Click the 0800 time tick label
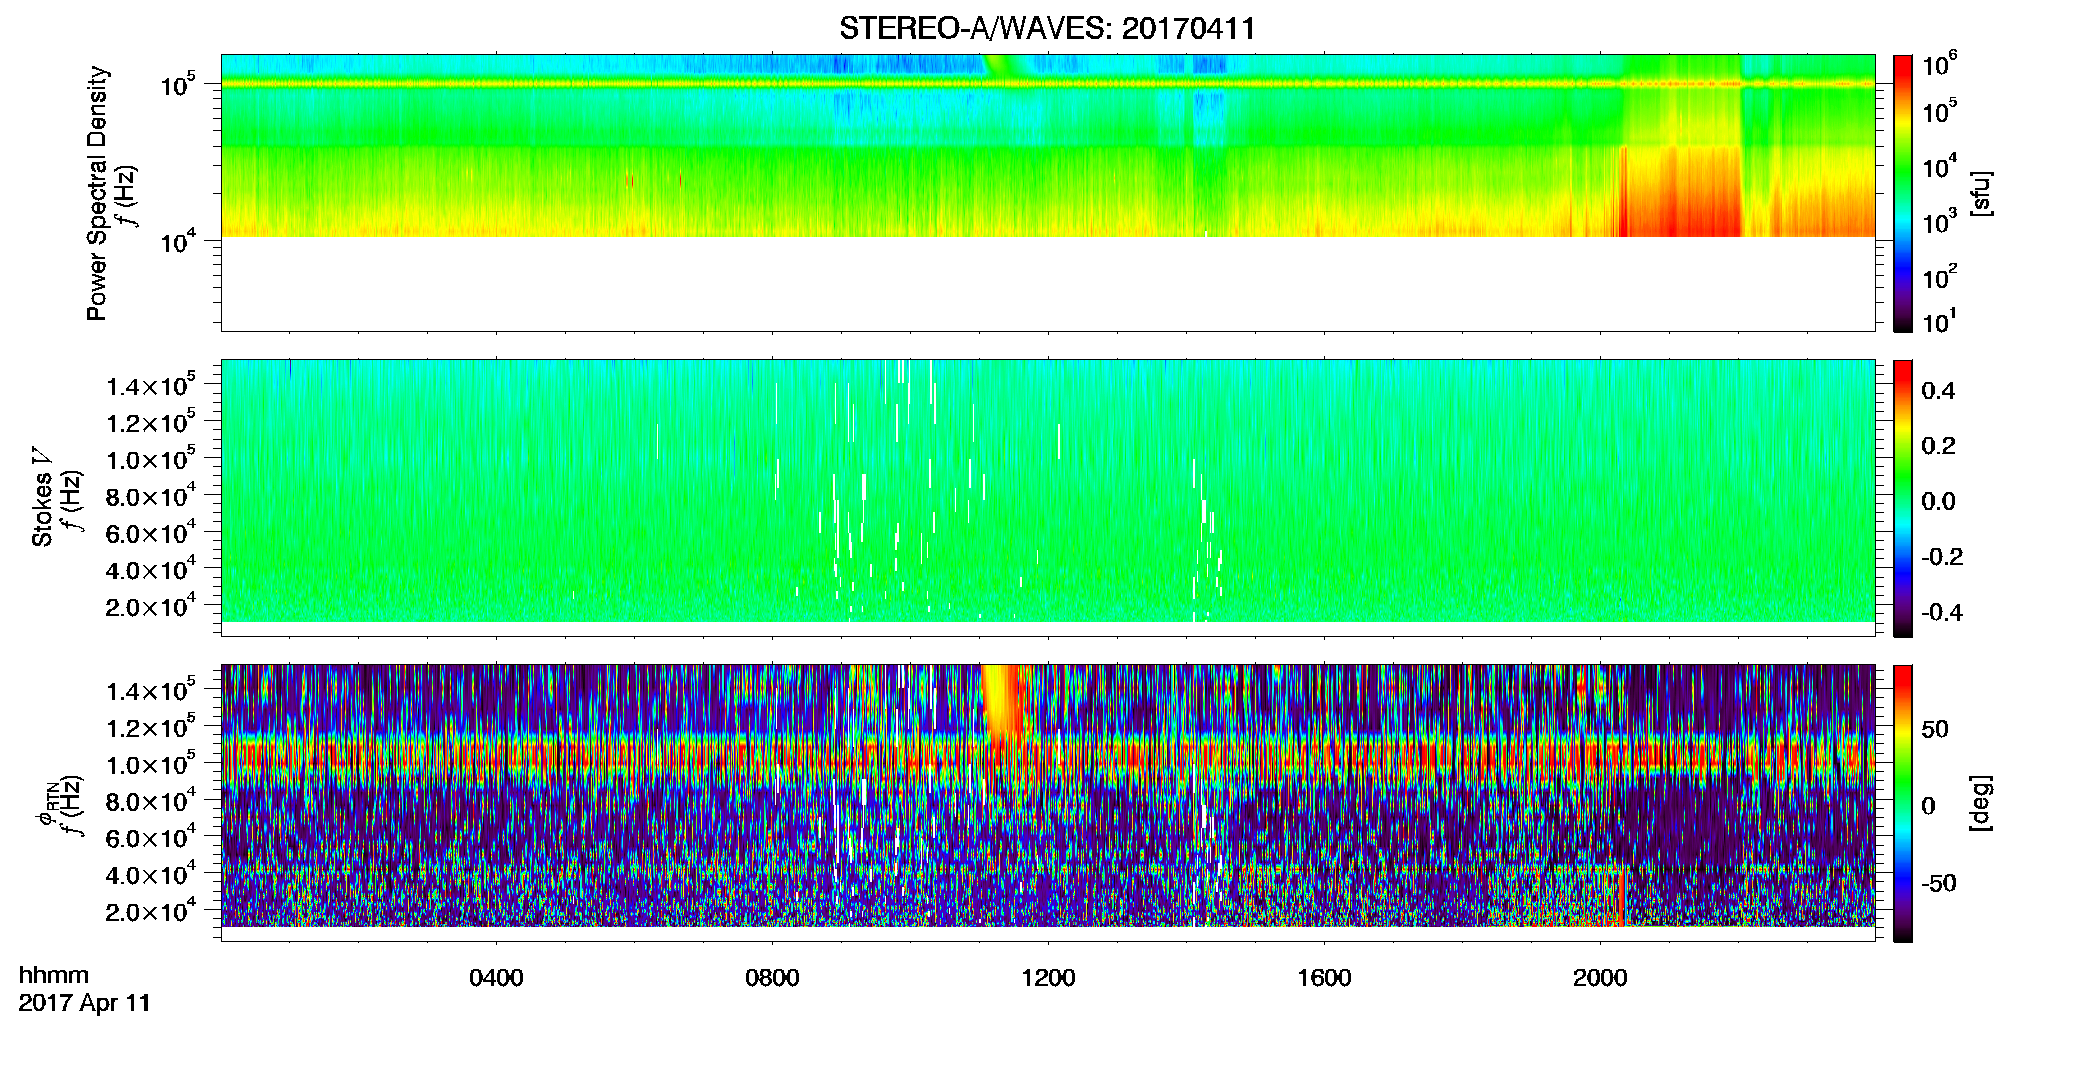 tap(772, 978)
